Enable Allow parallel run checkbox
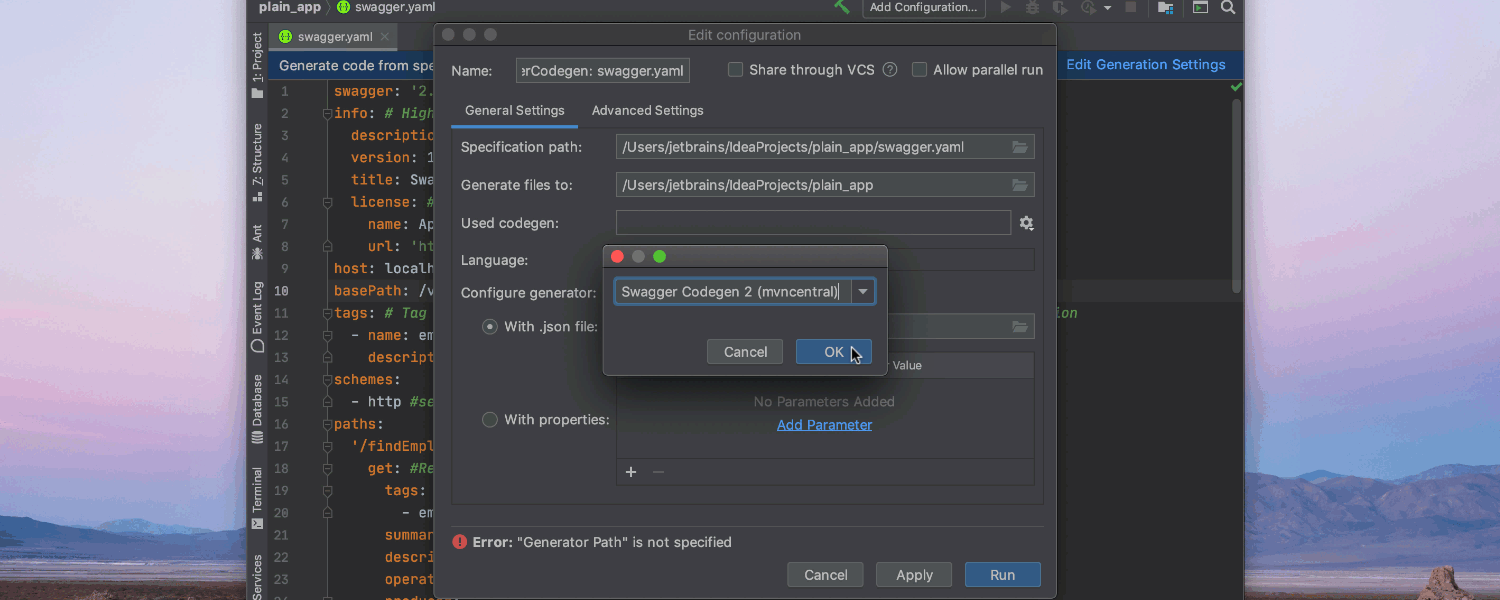The width and height of the screenshot is (1500, 600). 919,70
